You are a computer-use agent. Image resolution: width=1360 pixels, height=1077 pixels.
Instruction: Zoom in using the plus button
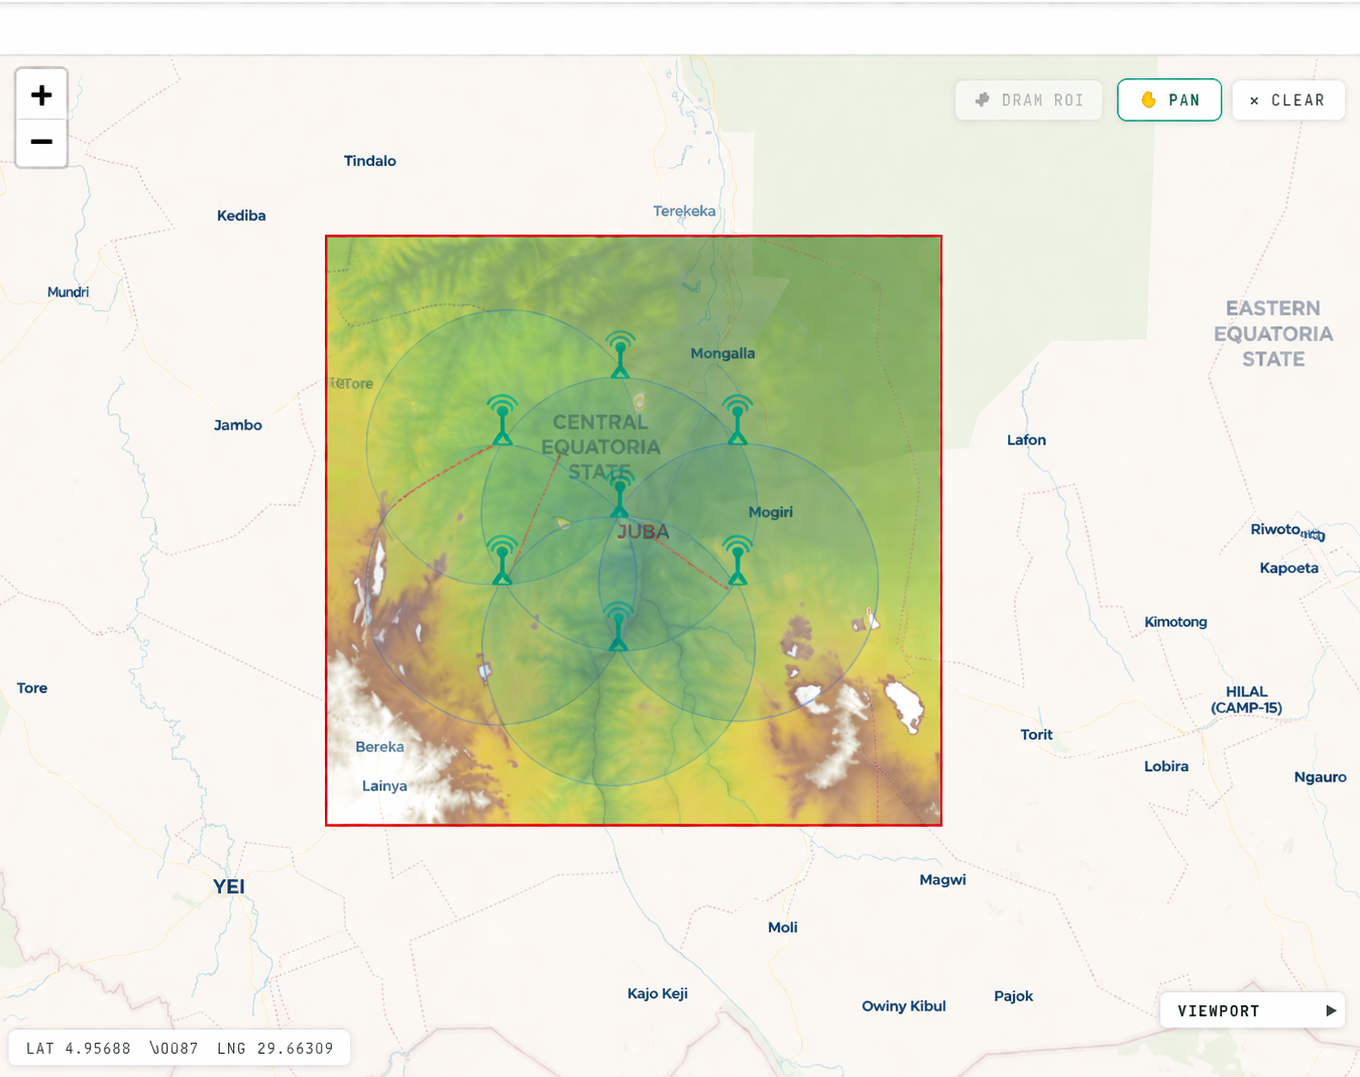41,95
